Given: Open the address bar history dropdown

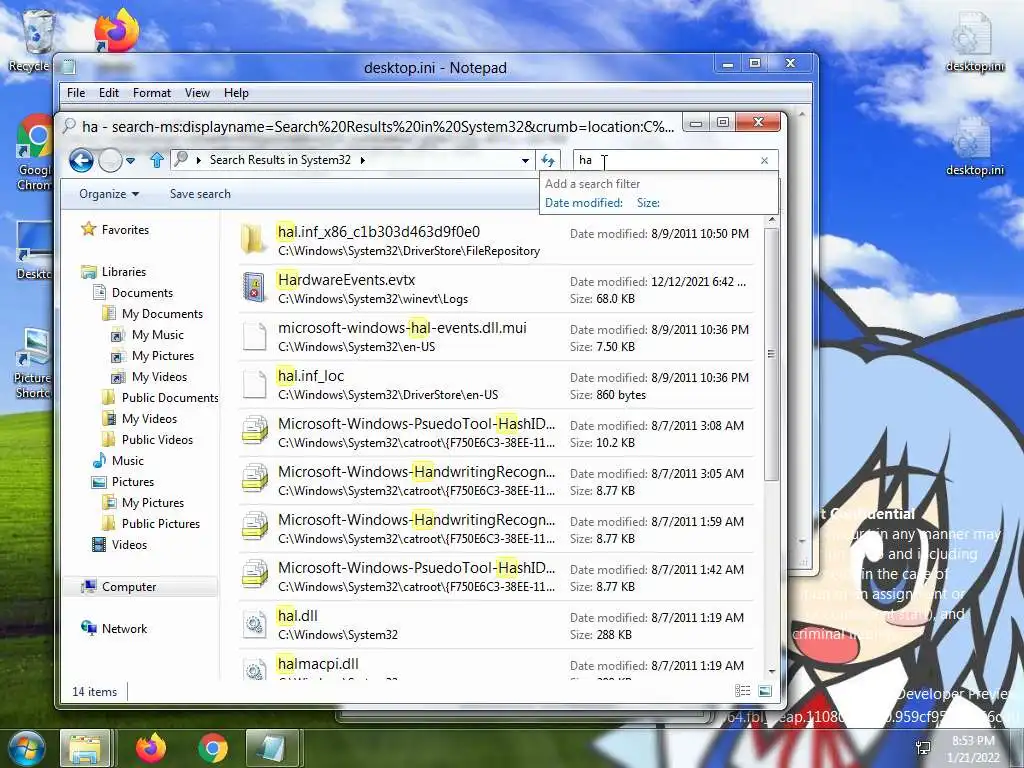Looking at the screenshot, I should click(525, 161).
